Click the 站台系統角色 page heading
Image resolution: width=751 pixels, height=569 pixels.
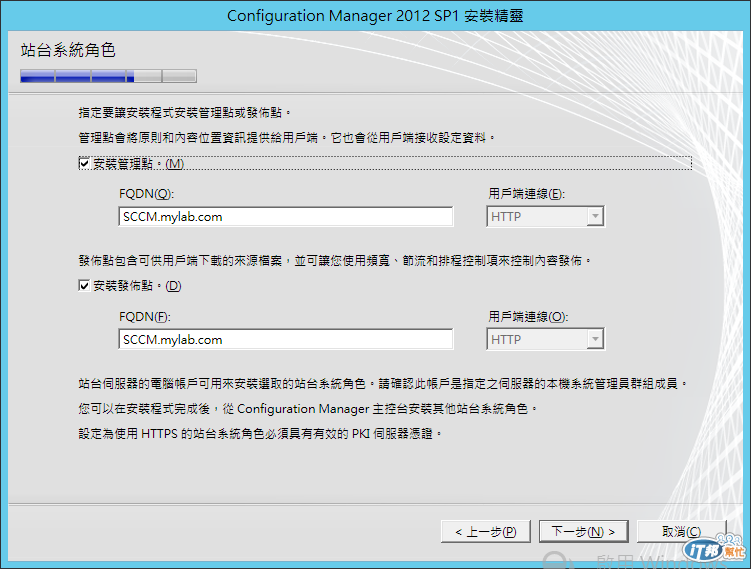(68, 50)
